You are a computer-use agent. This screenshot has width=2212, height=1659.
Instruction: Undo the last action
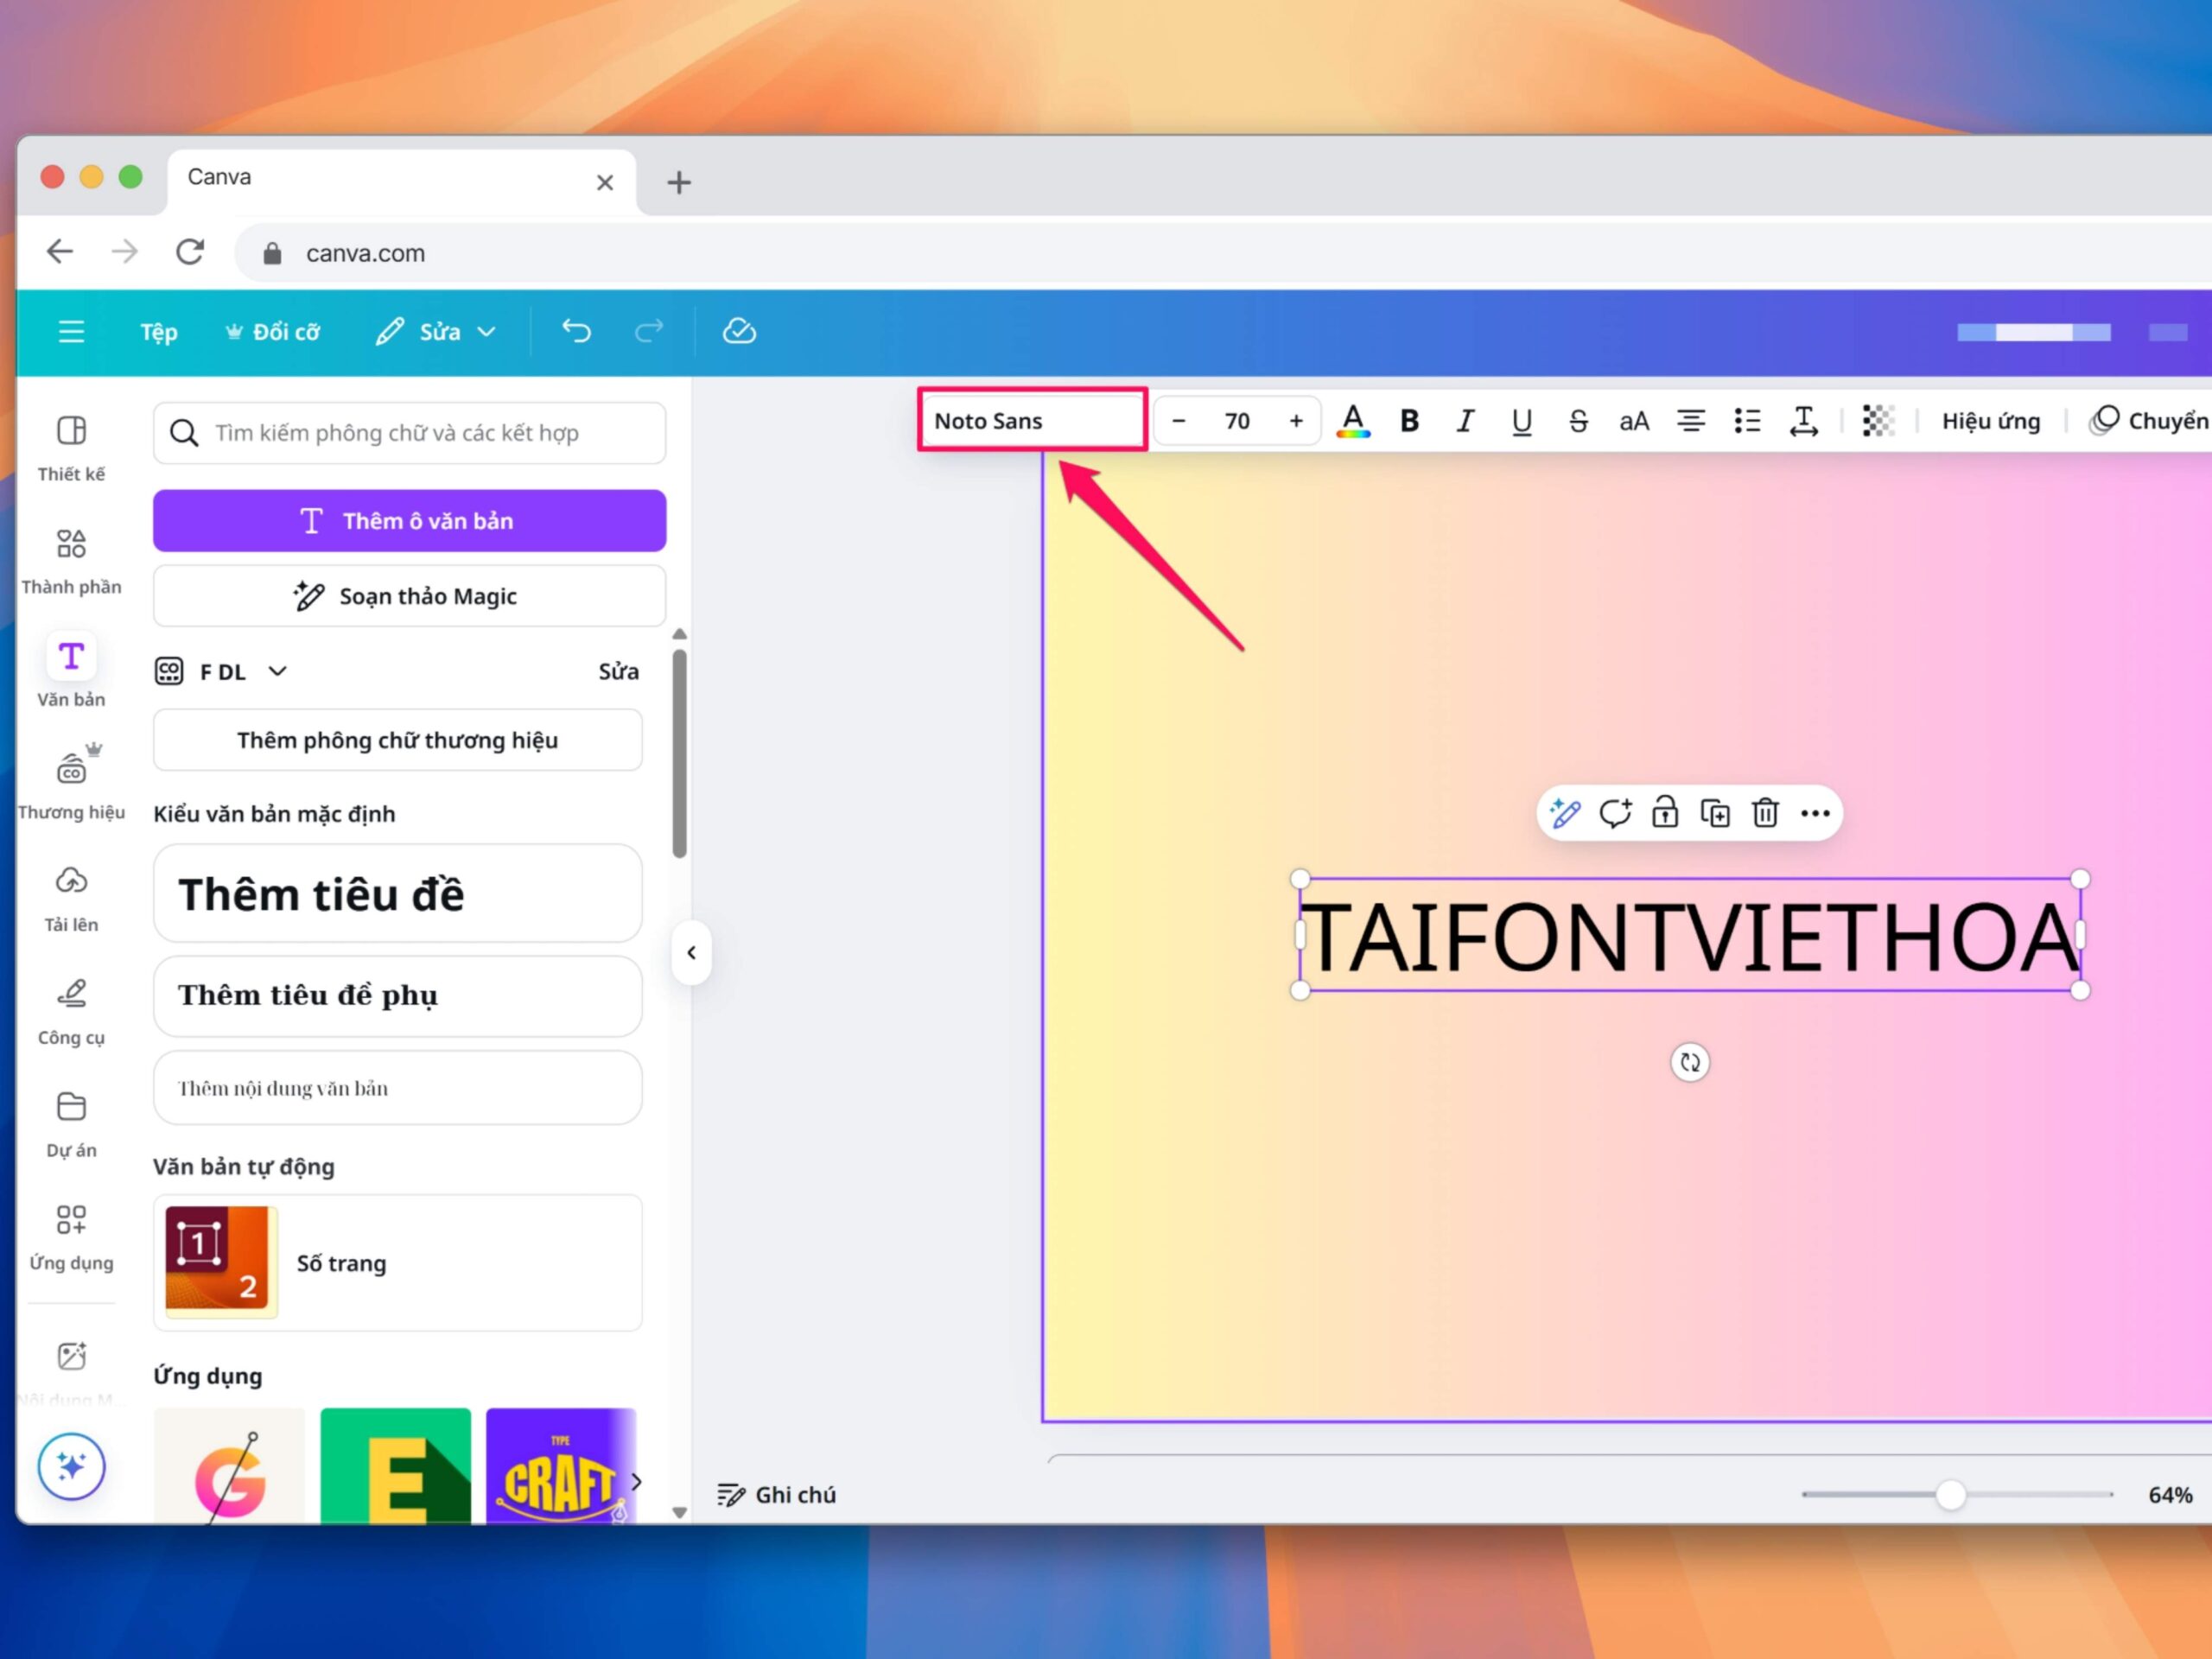tap(576, 331)
